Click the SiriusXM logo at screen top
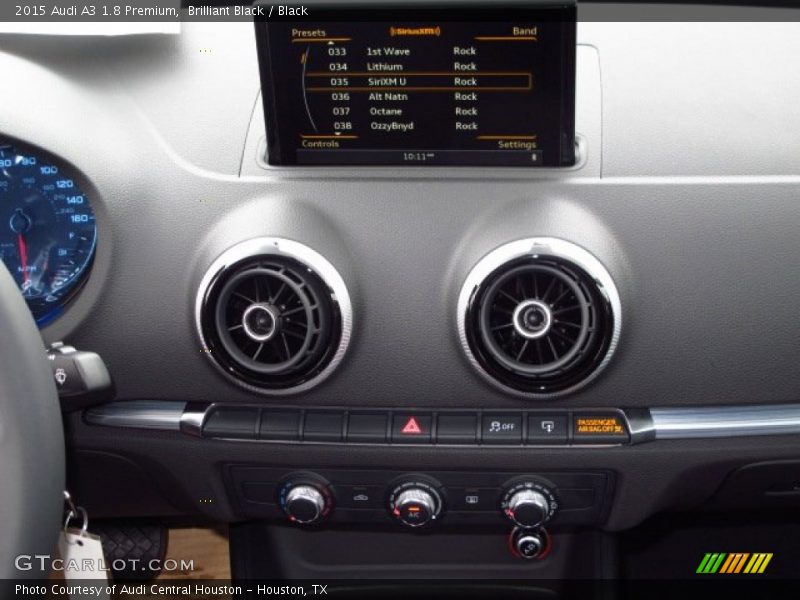Viewport: 800px width, 600px height. [414, 32]
